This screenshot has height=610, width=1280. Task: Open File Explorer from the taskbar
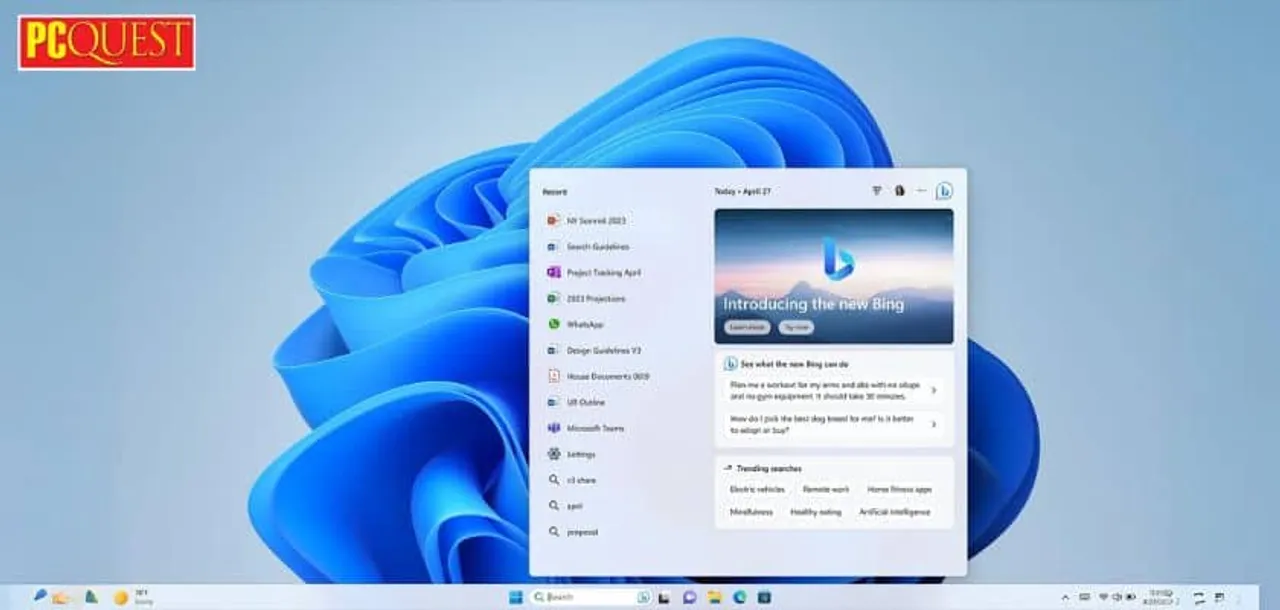coord(714,597)
